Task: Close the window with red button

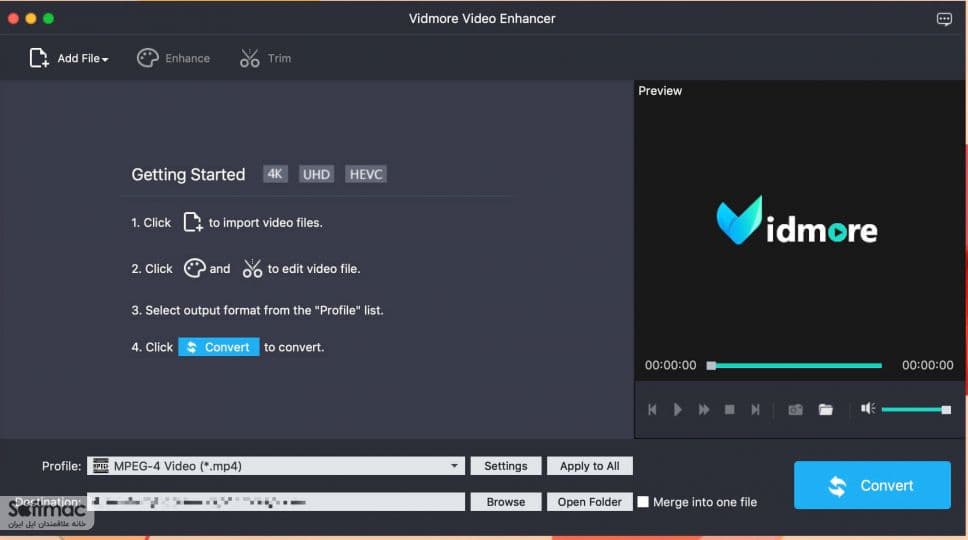Action: (x=13, y=19)
